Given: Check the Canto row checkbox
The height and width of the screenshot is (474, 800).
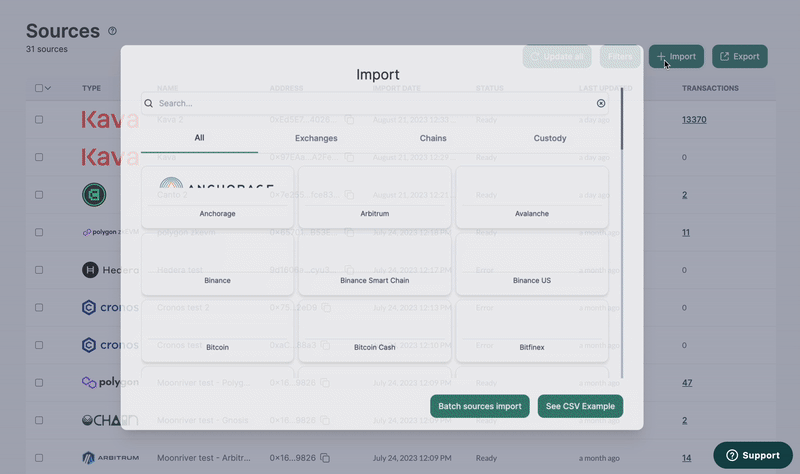Looking at the screenshot, I should point(39,195).
